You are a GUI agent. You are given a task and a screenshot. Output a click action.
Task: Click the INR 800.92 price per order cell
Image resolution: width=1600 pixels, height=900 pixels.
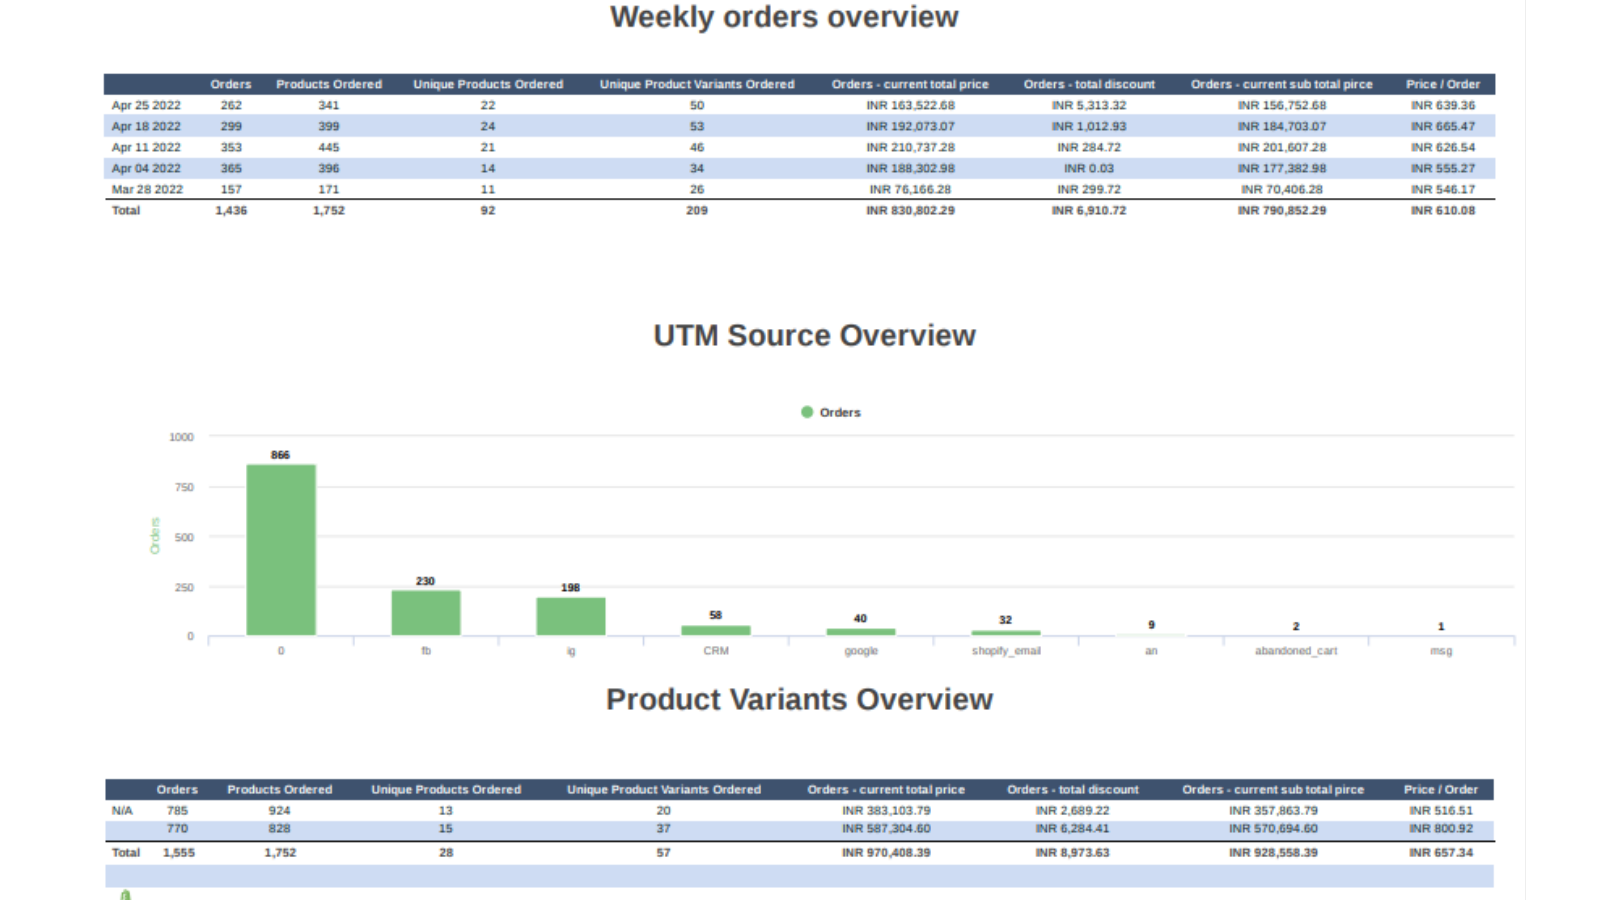pos(1441,829)
